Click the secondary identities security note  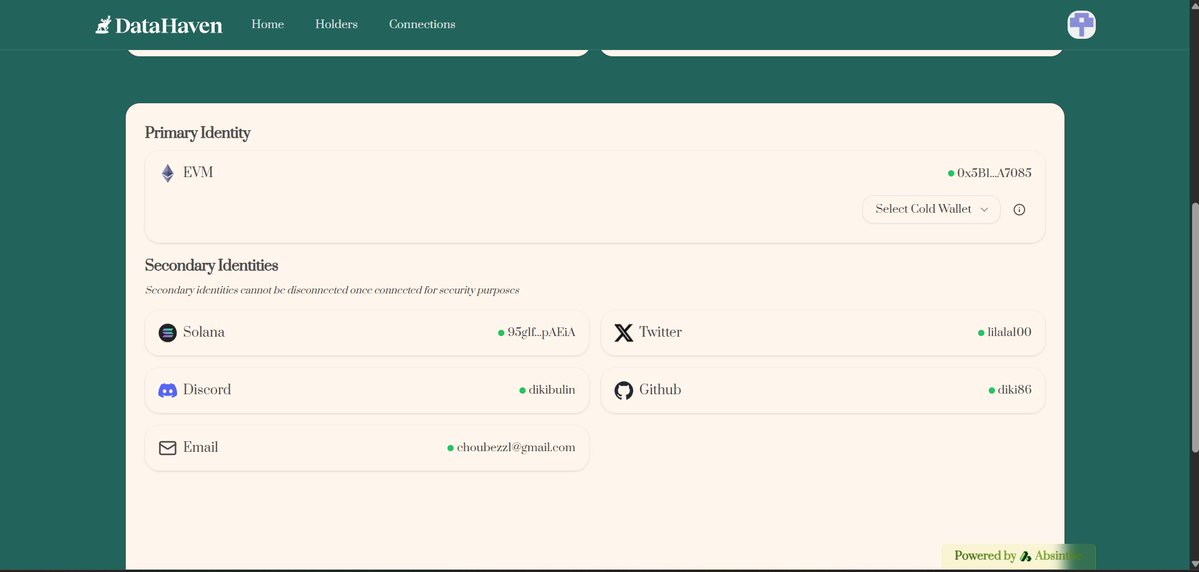click(x=332, y=291)
